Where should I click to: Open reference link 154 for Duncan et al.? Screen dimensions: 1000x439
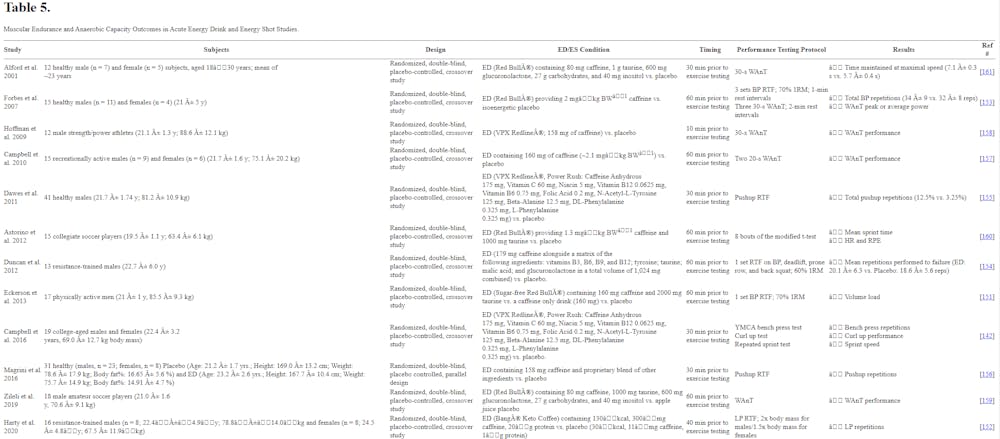click(x=986, y=267)
